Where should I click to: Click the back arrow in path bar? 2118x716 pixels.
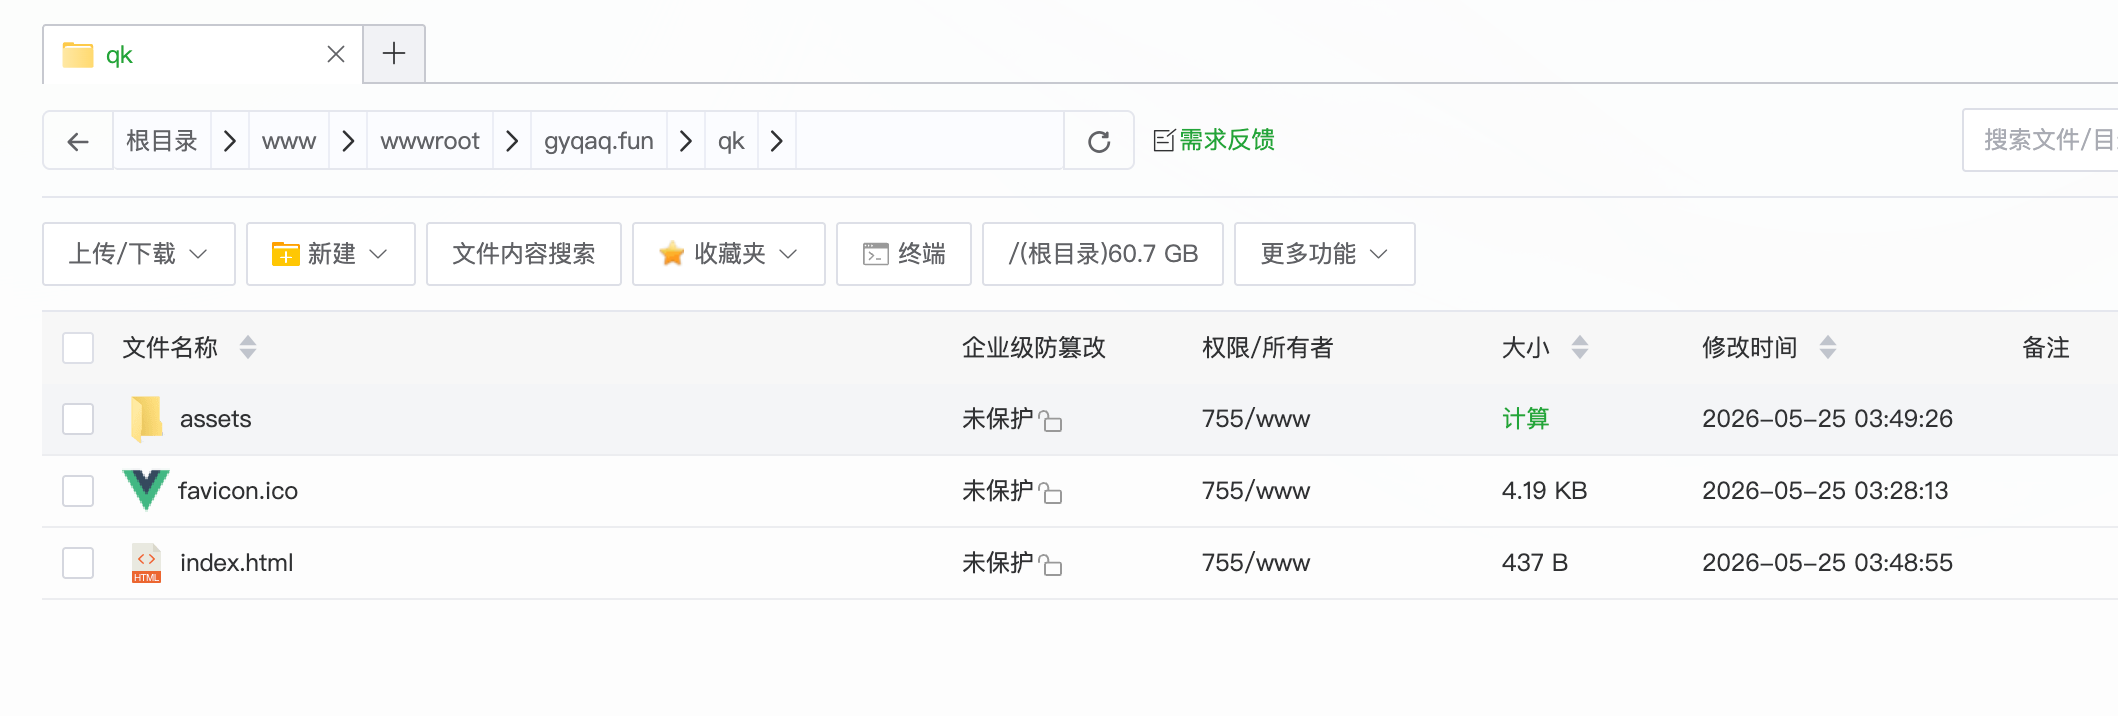(x=78, y=141)
